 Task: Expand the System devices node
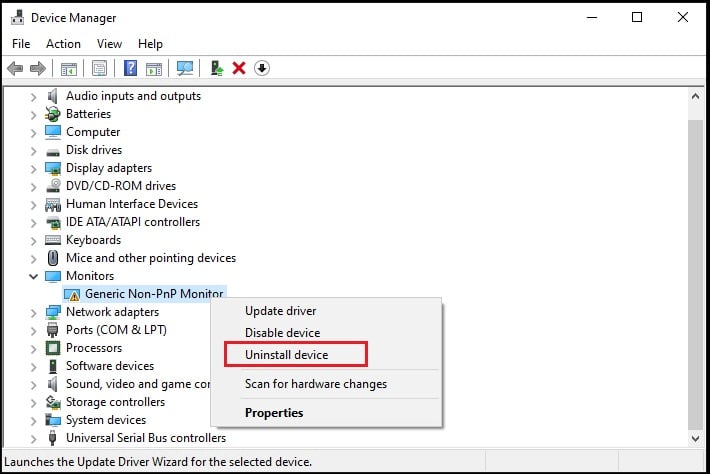(x=33, y=420)
